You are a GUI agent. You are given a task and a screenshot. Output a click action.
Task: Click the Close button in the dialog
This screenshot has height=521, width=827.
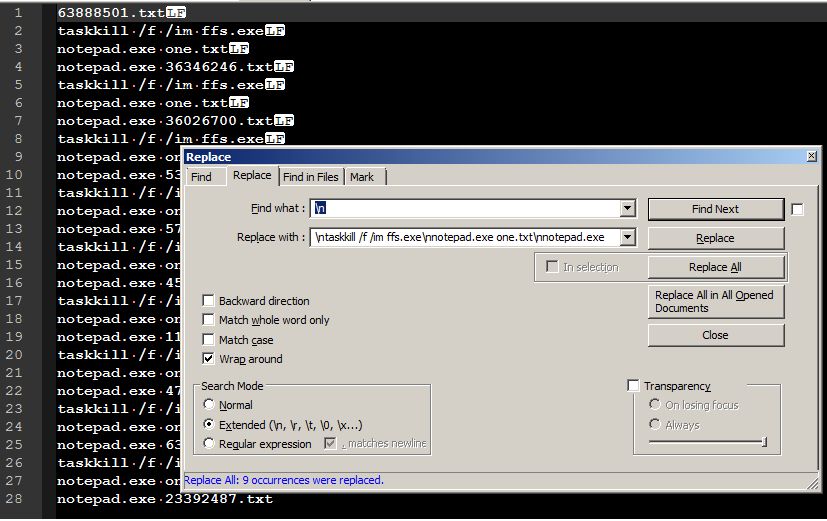[x=716, y=335]
